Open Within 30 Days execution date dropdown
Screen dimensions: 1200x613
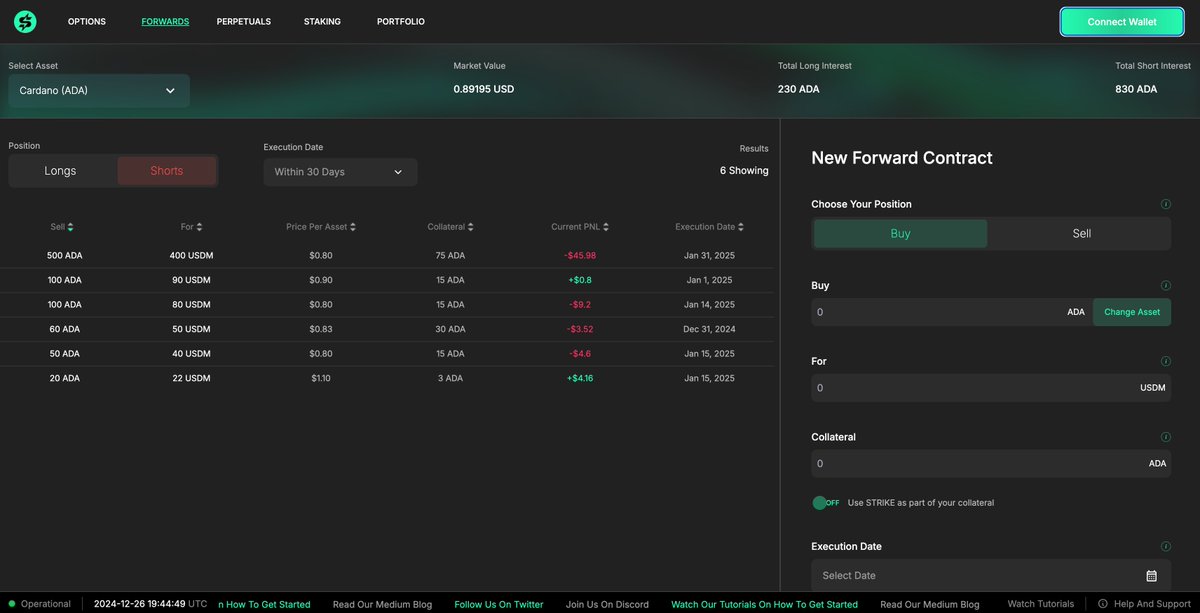pos(340,172)
